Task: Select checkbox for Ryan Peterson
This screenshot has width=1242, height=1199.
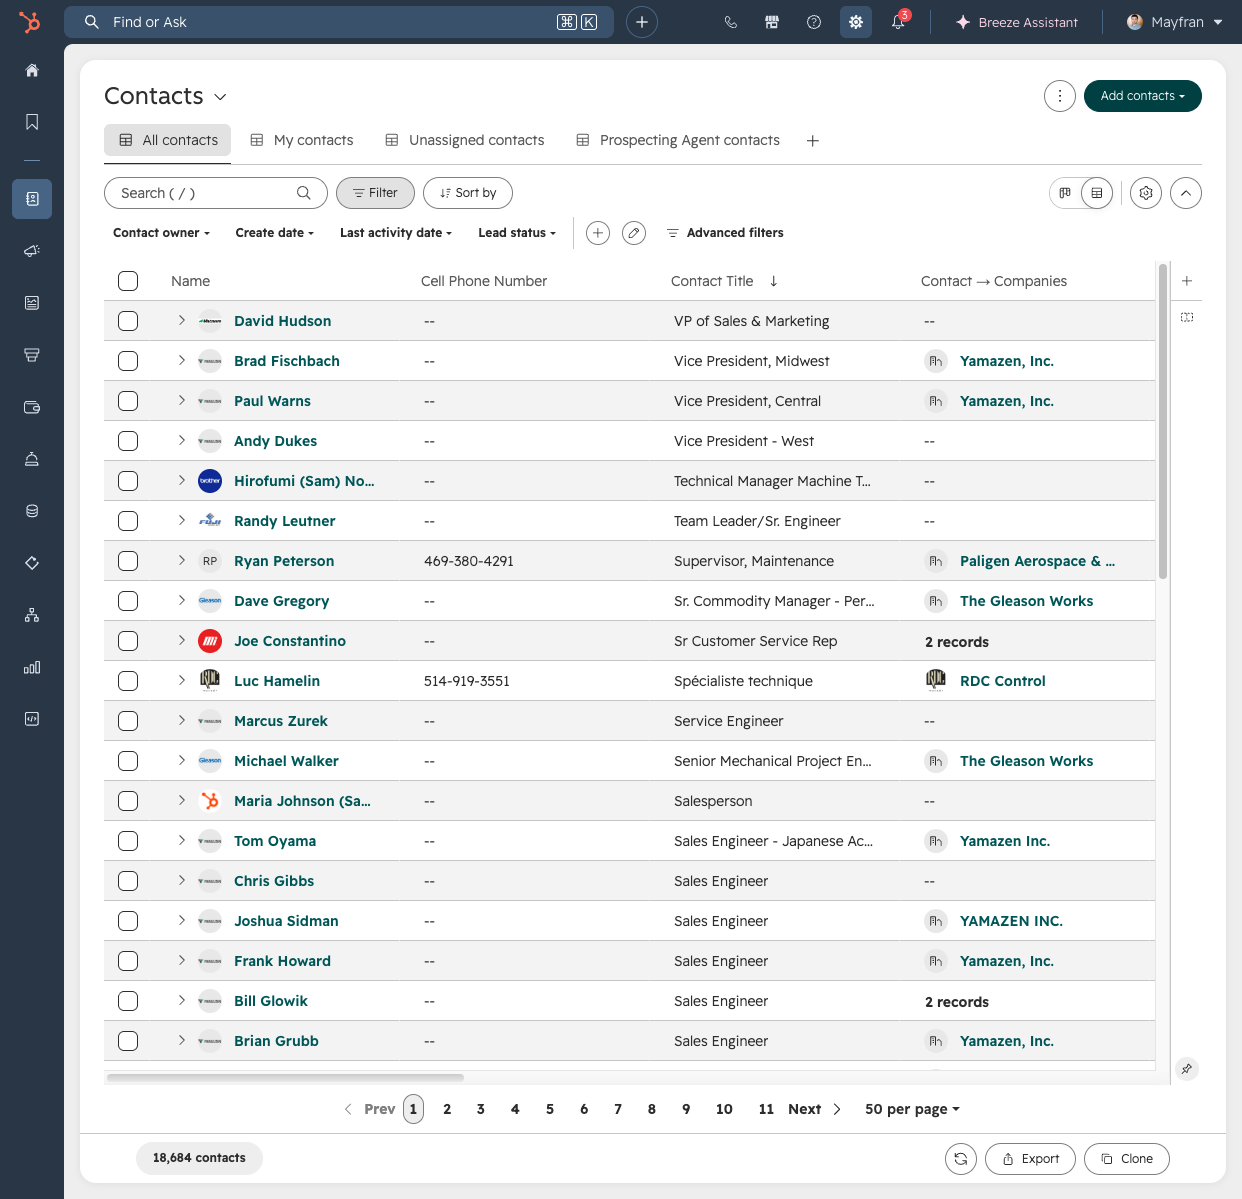Action: coord(128,561)
